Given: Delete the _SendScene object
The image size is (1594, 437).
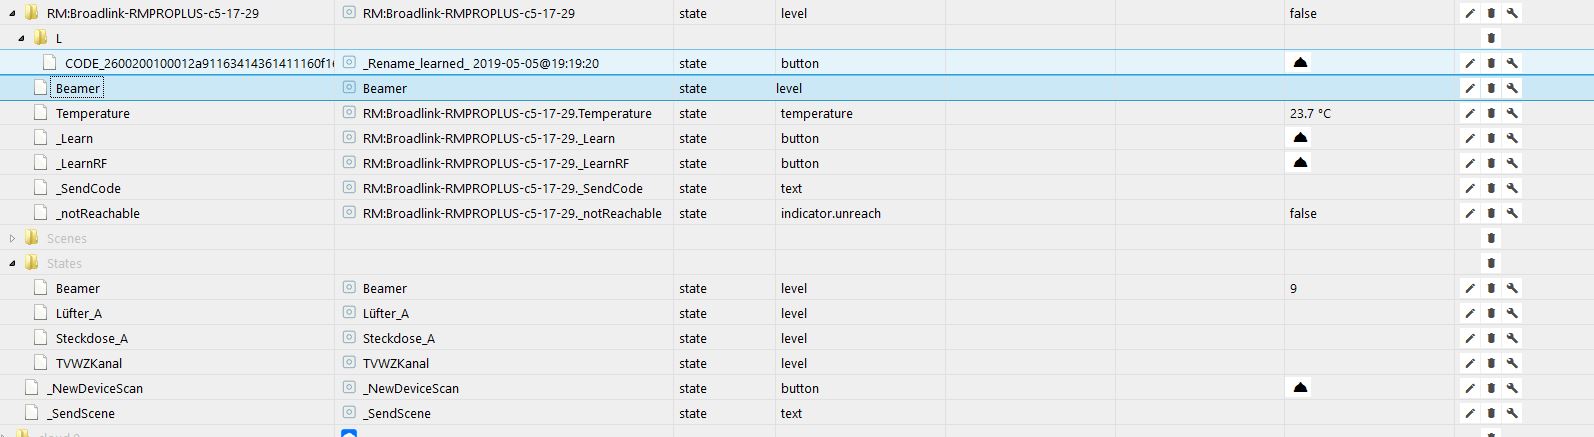Looking at the screenshot, I should coord(1491,413).
